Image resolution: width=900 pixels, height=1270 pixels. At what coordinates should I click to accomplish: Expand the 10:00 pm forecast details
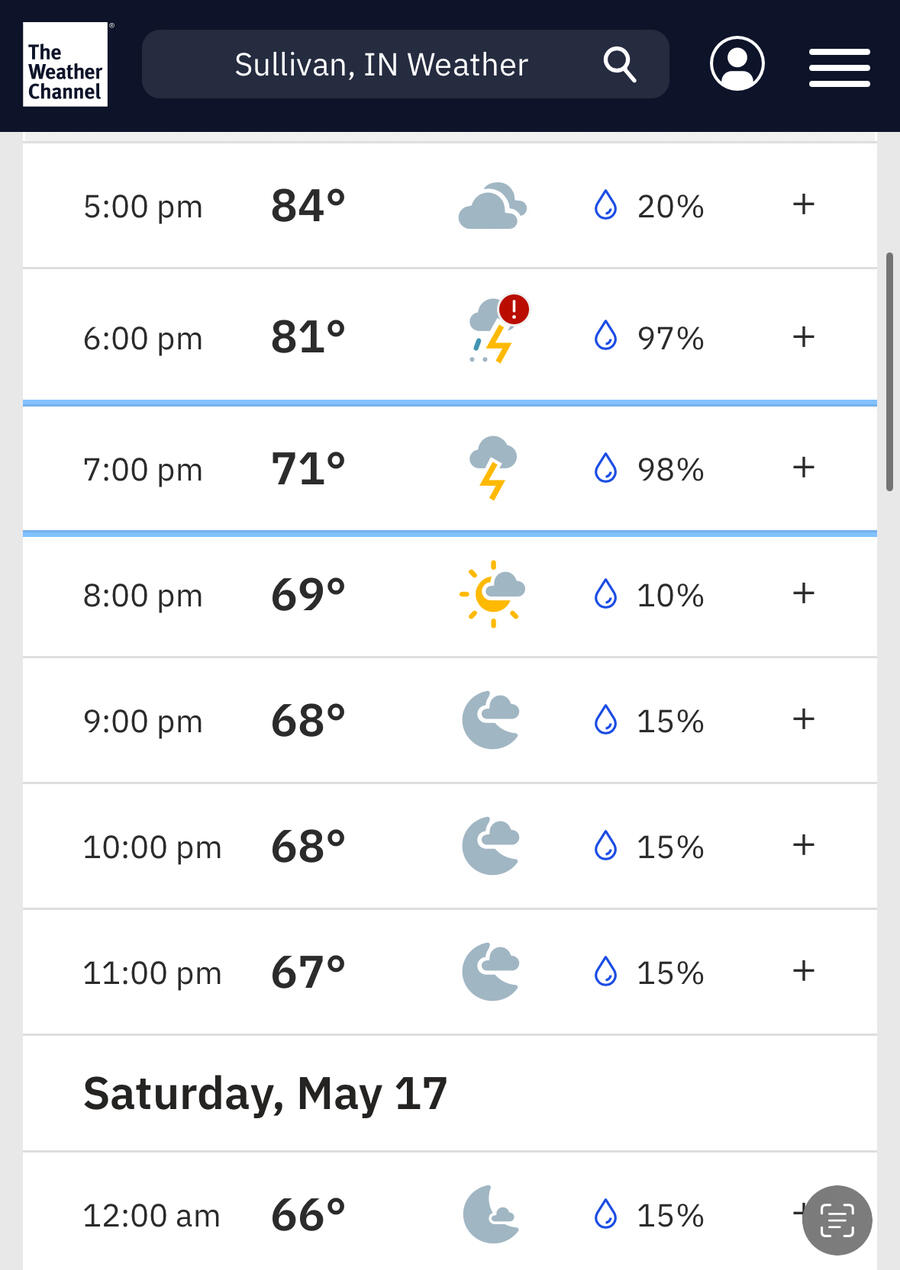(803, 846)
